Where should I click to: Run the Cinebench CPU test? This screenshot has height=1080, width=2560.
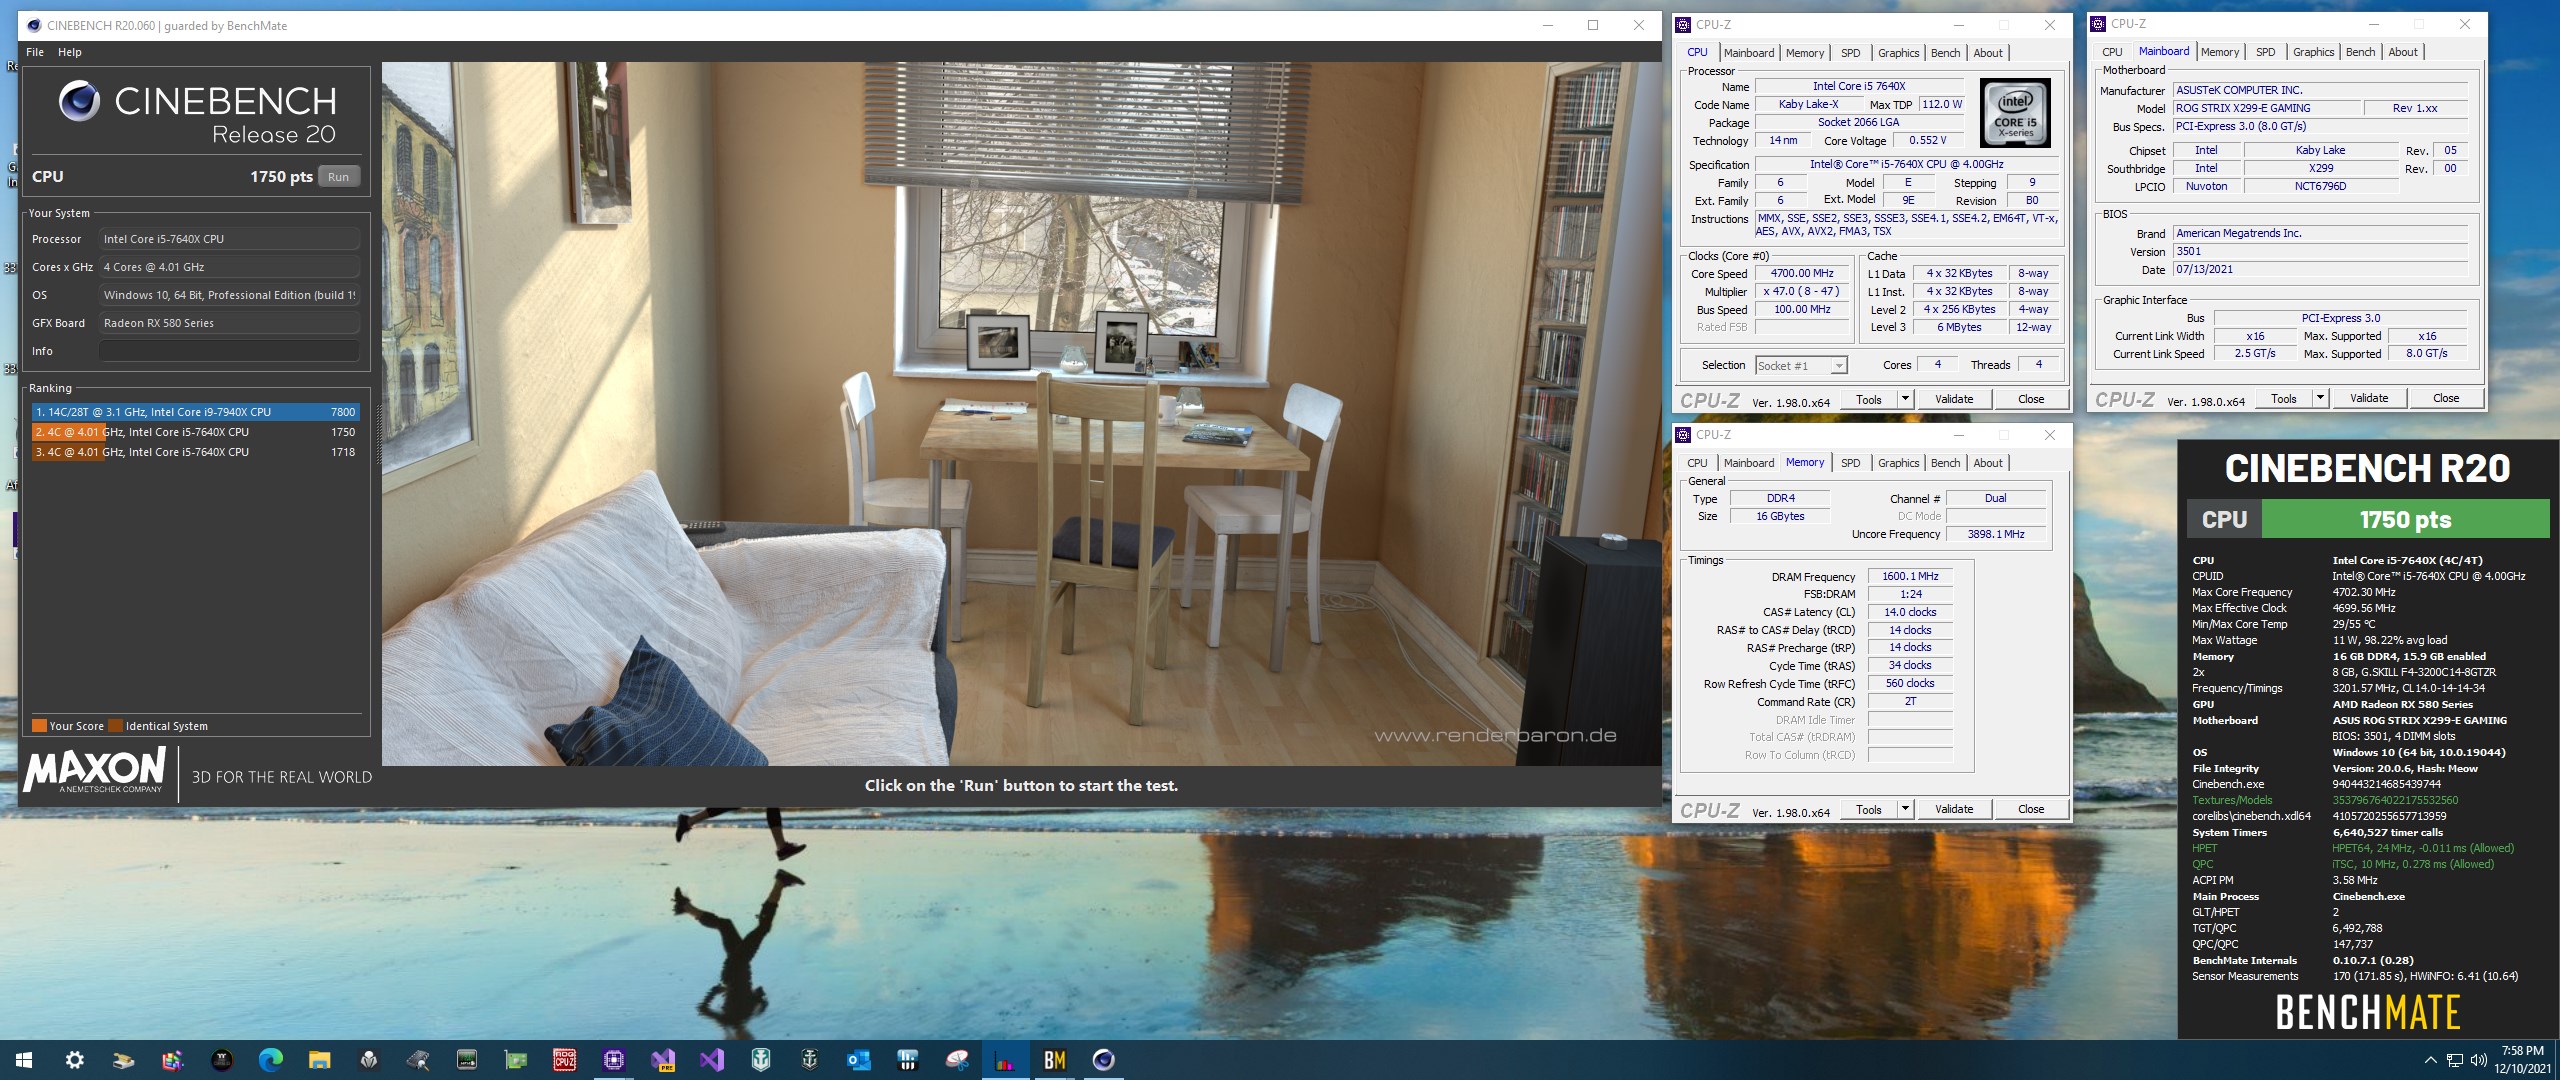click(x=339, y=177)
